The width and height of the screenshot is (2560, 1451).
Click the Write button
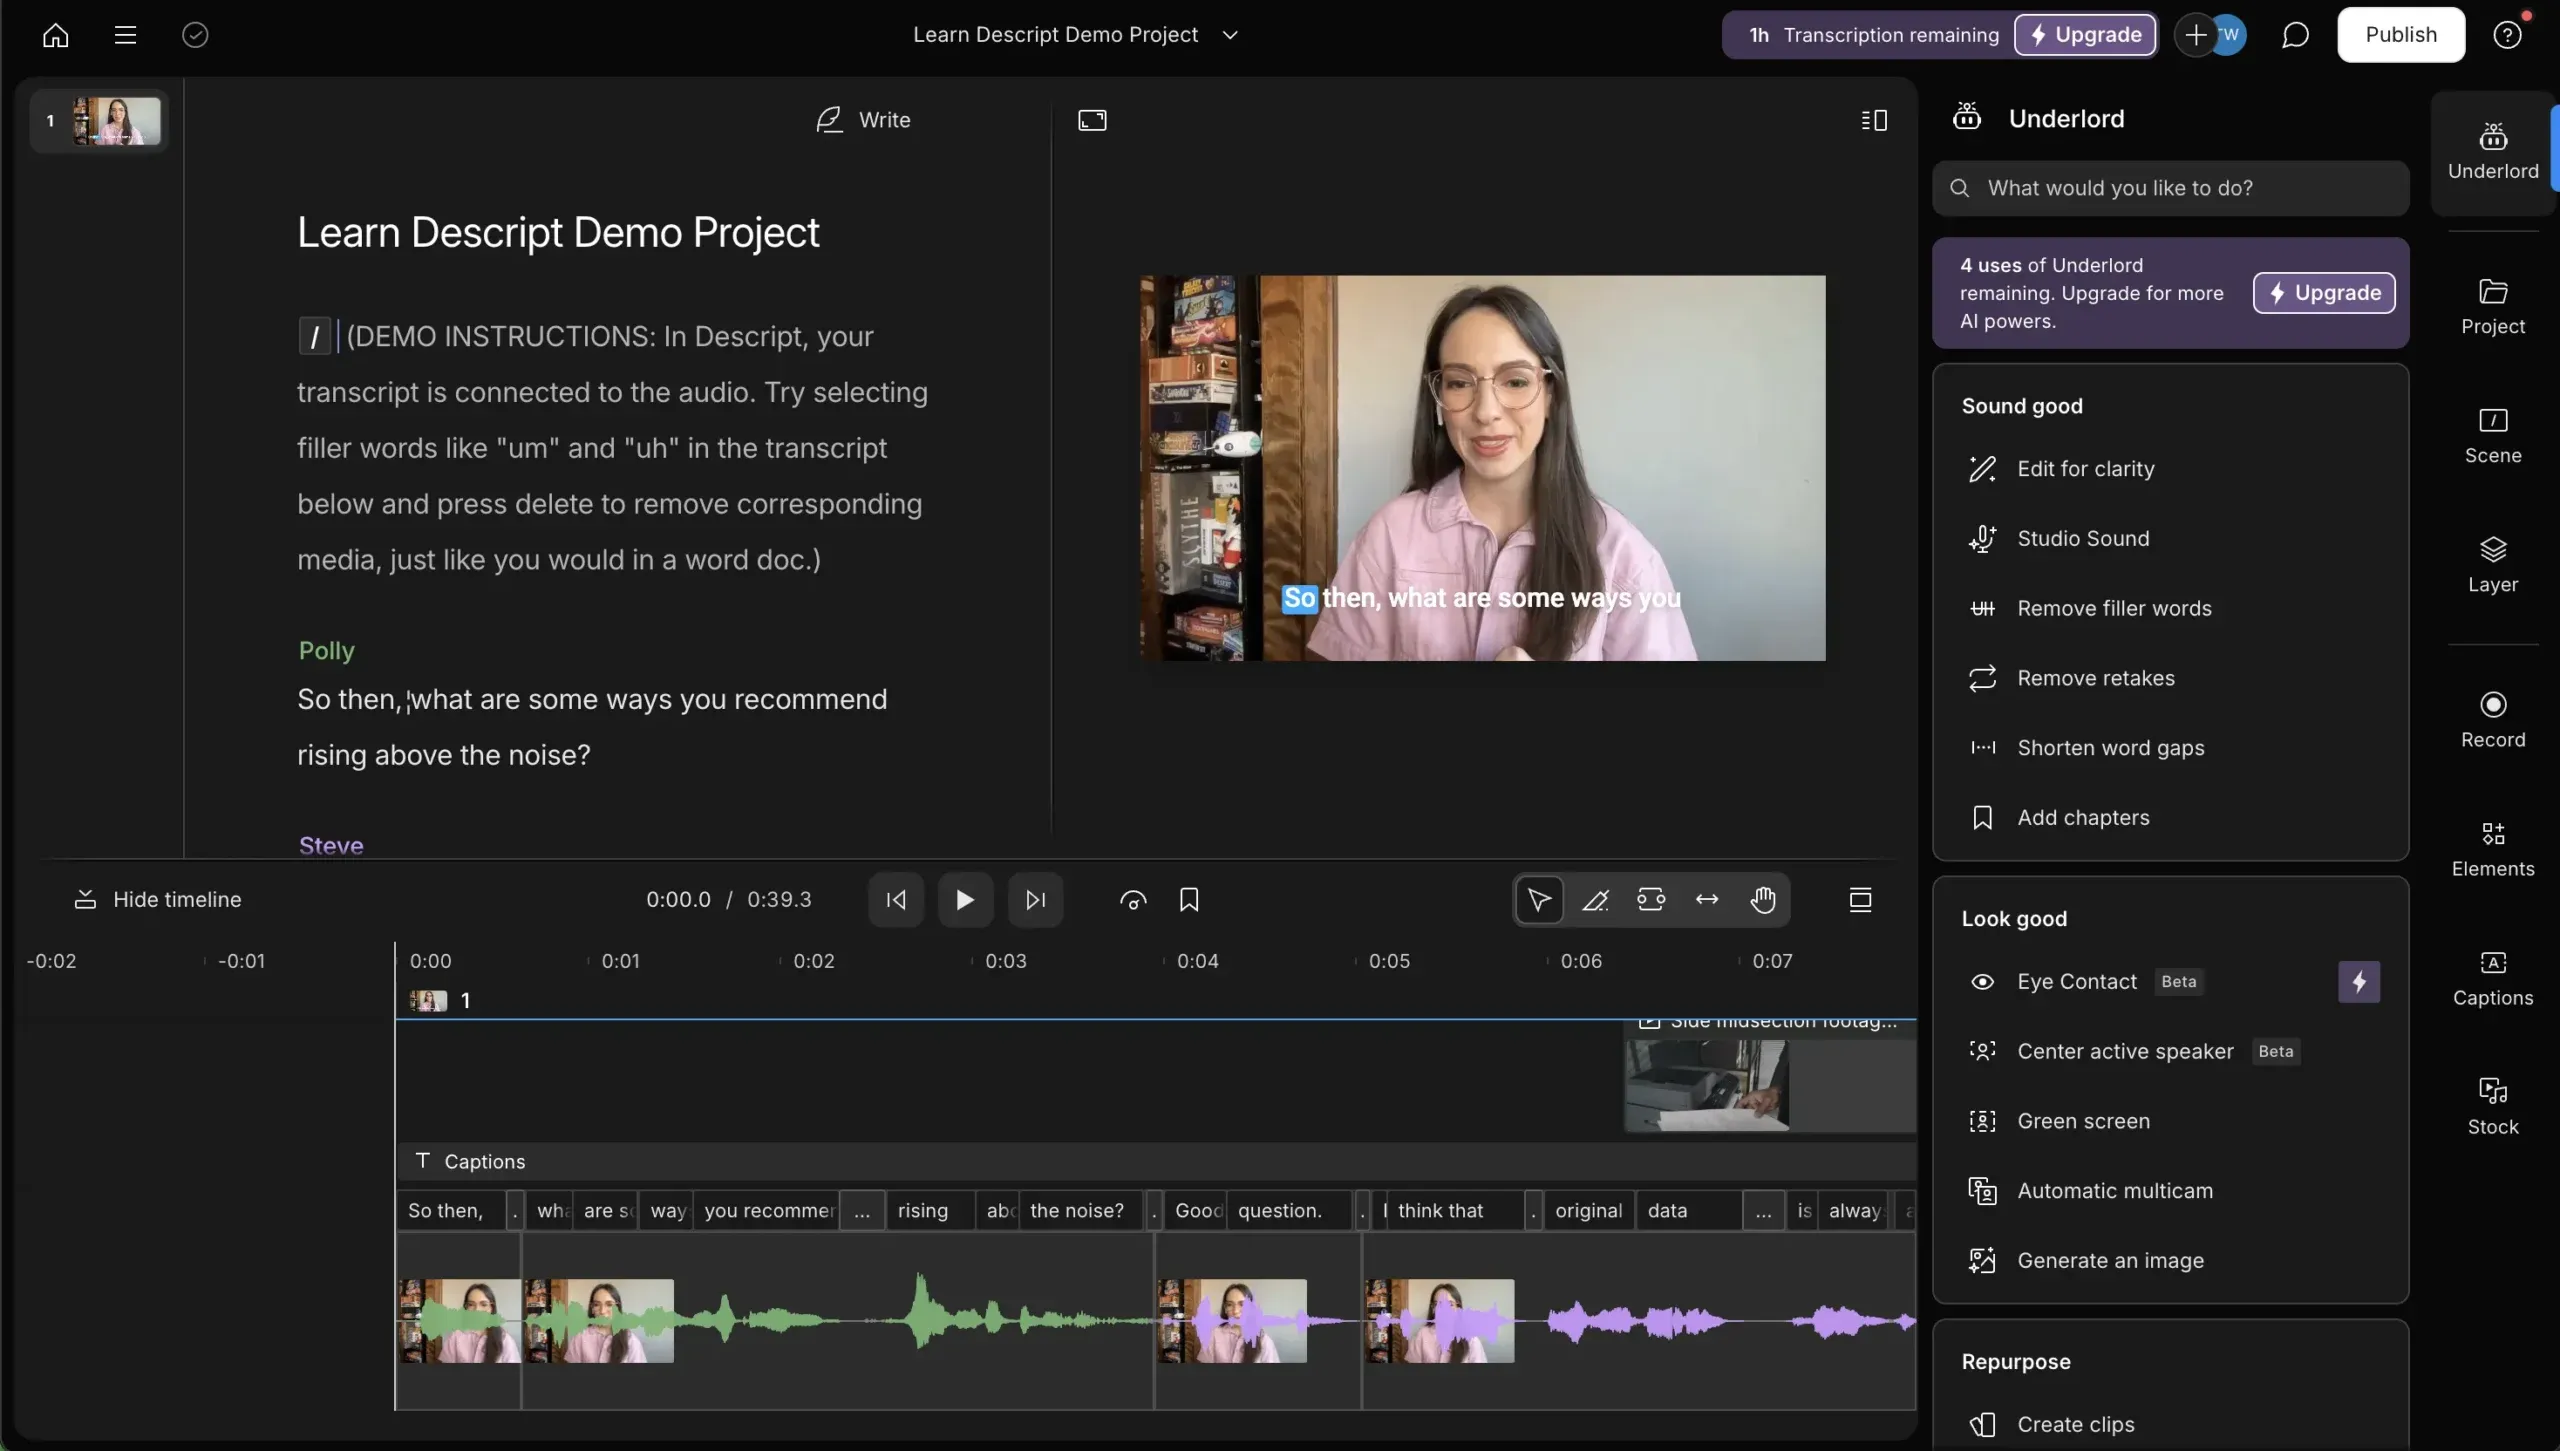point(863,120)
